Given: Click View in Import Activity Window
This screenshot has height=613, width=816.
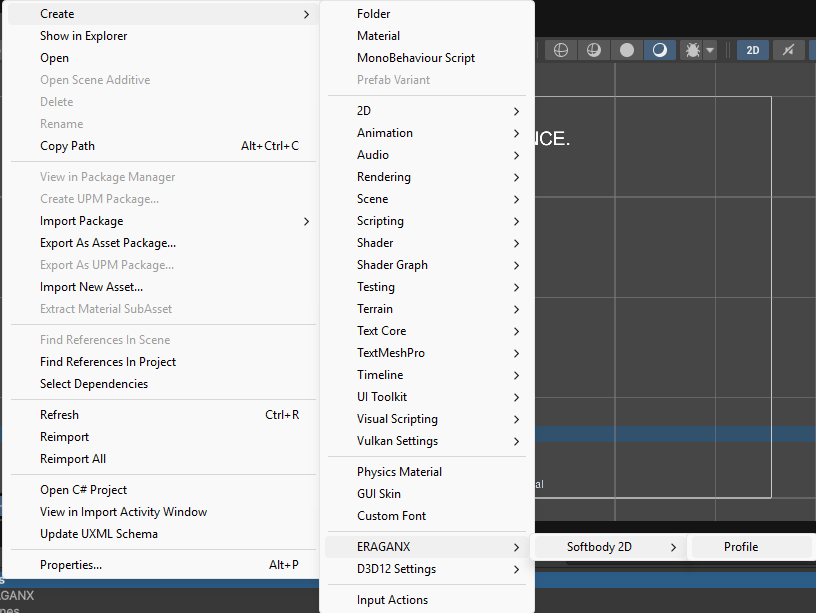Looking at the screenshot, I should point(163,512).
